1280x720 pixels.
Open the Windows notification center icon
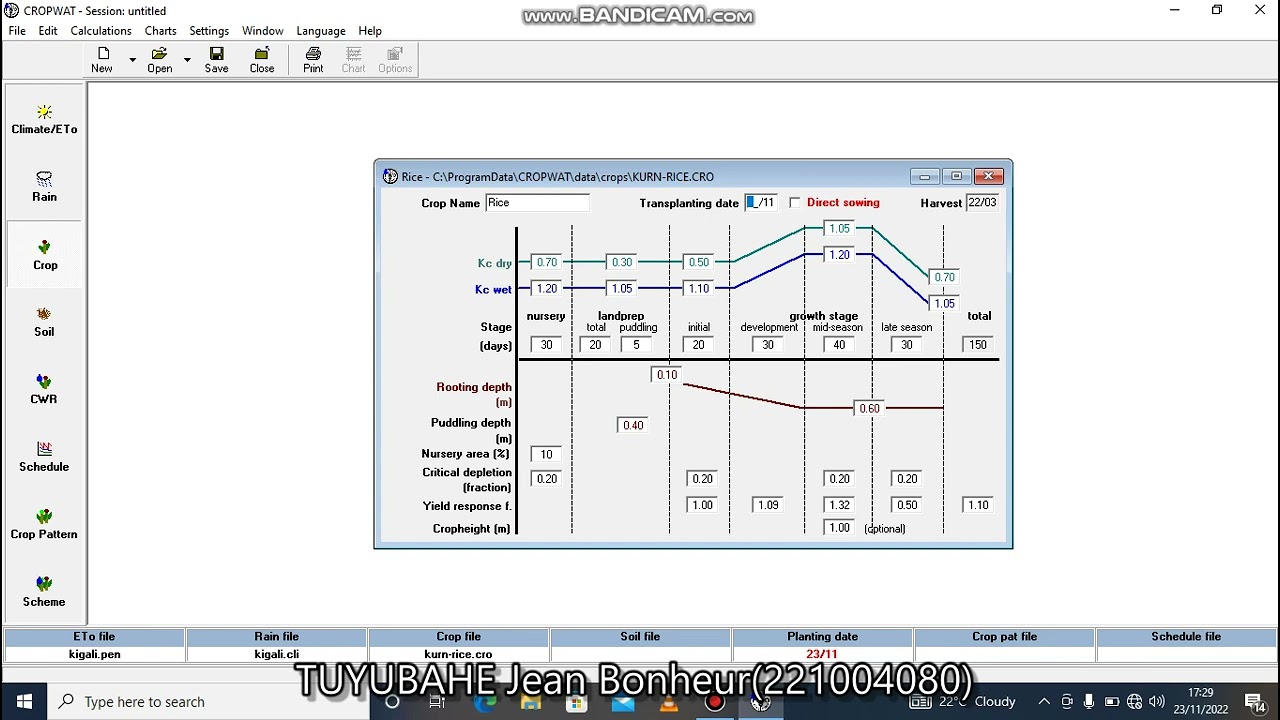click(1254, 702)
